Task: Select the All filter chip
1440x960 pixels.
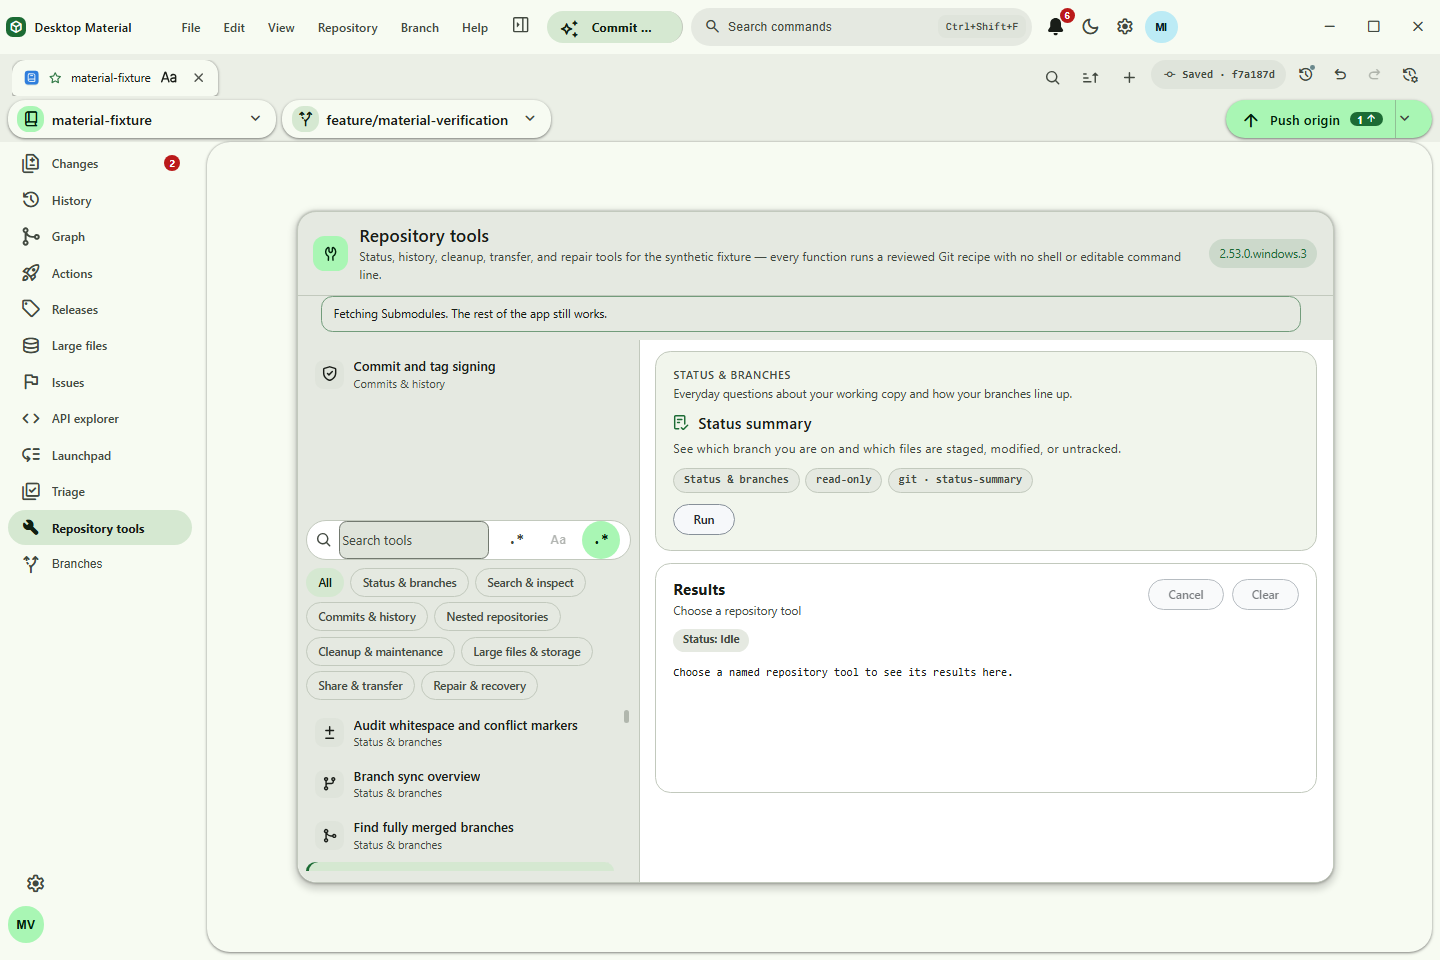Action: tap(325, 583)
